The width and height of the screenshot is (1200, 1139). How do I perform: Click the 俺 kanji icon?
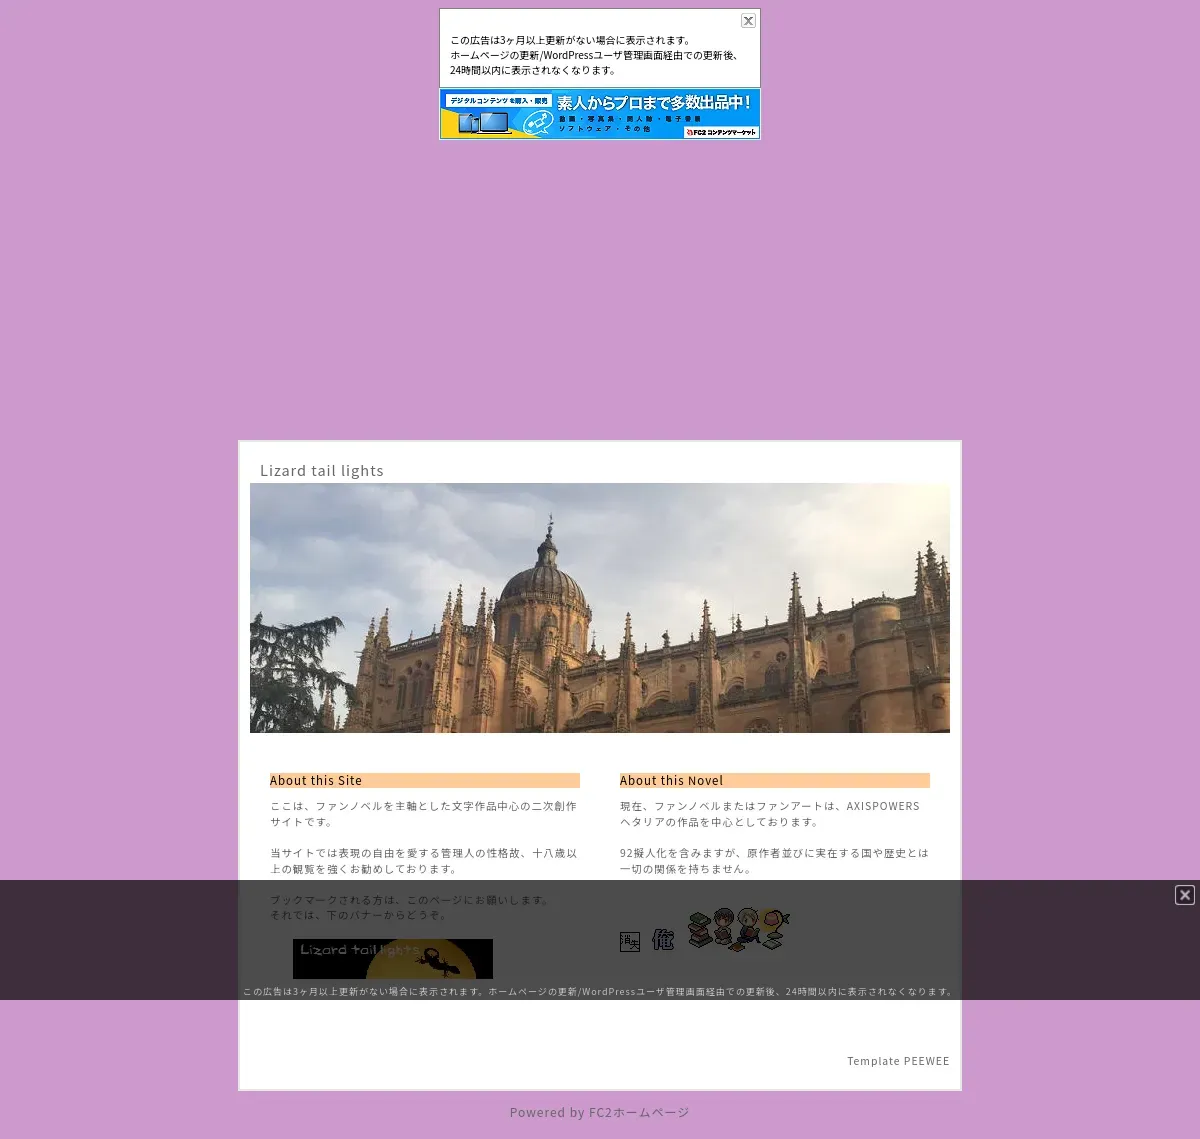[663, 940]
